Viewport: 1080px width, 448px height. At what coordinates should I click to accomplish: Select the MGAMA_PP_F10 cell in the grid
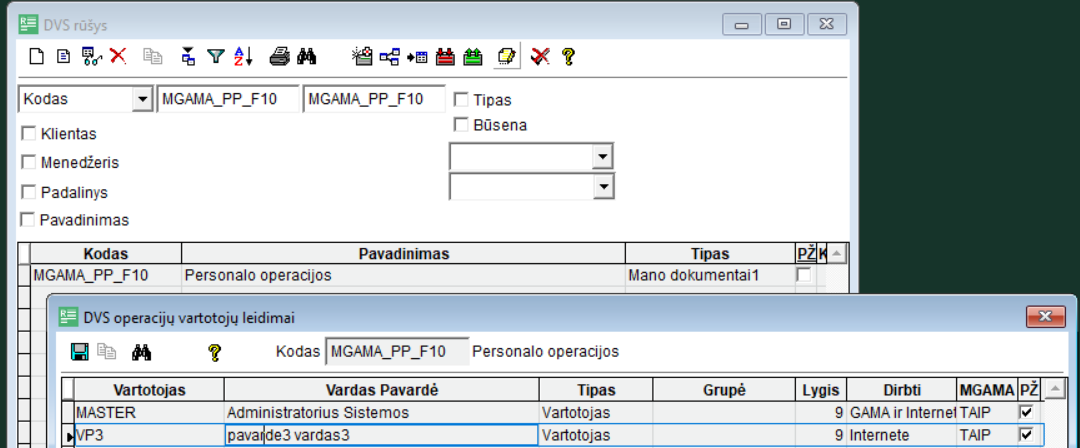pos(106,275)
